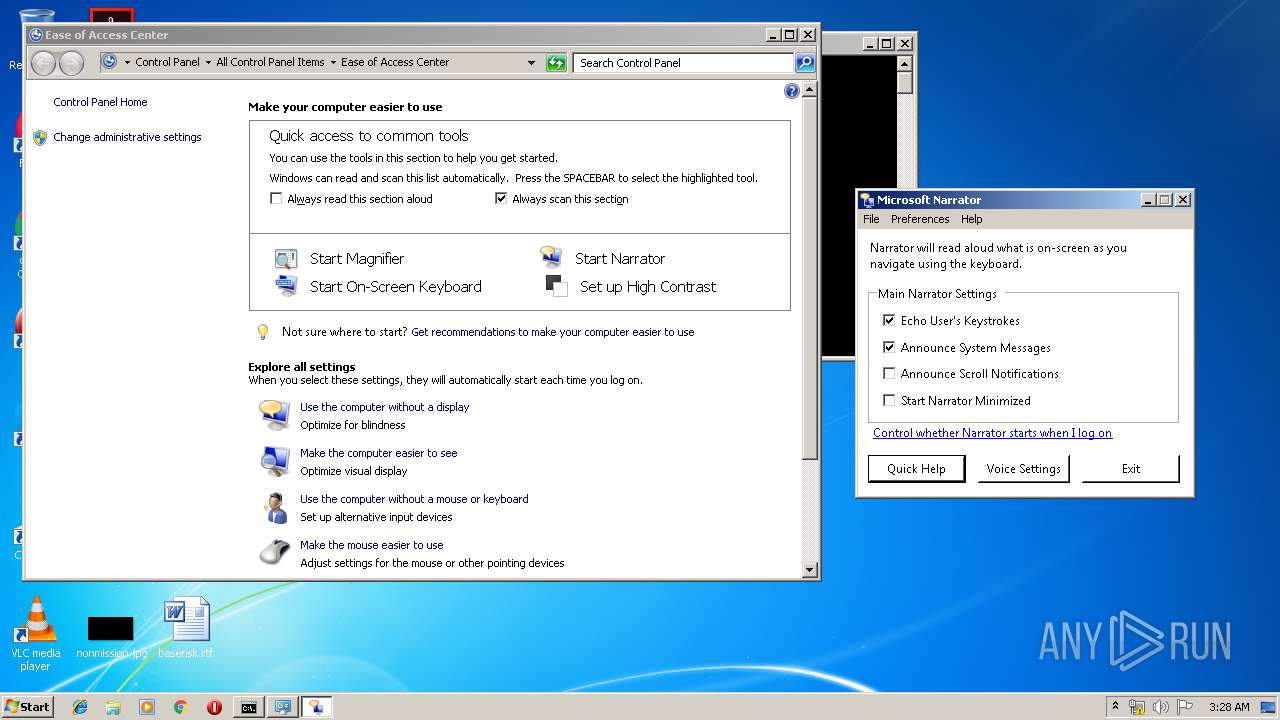The width and height of the screenshot is (1280, 720).
Task: Click the Narrator Quick Help button
Action: (x=916, y=469)
